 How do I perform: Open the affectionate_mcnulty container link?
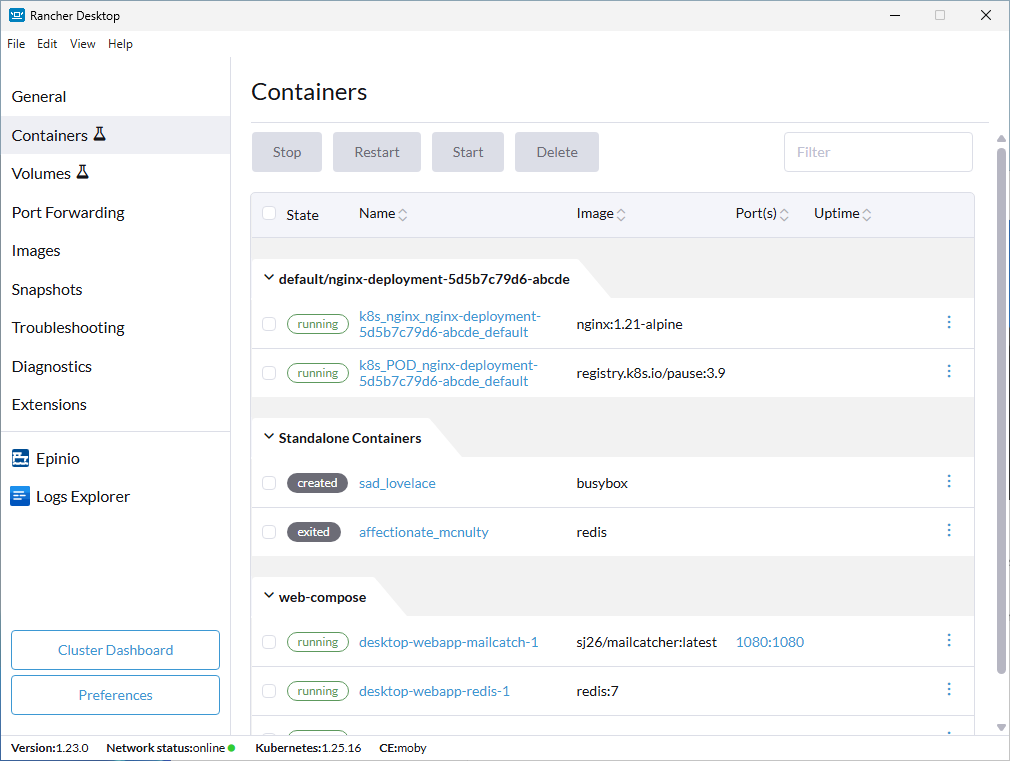point(424,532)
